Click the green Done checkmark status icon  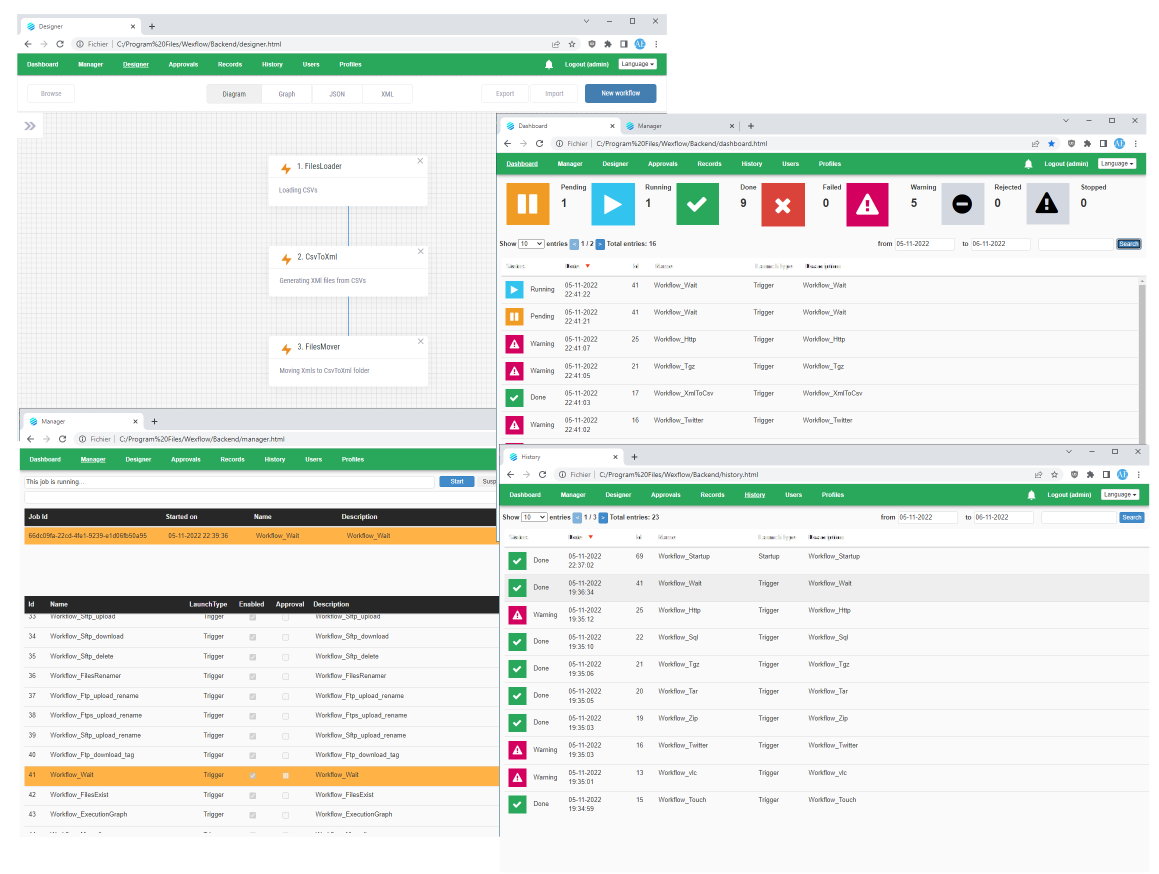click(x=697, y=204)
